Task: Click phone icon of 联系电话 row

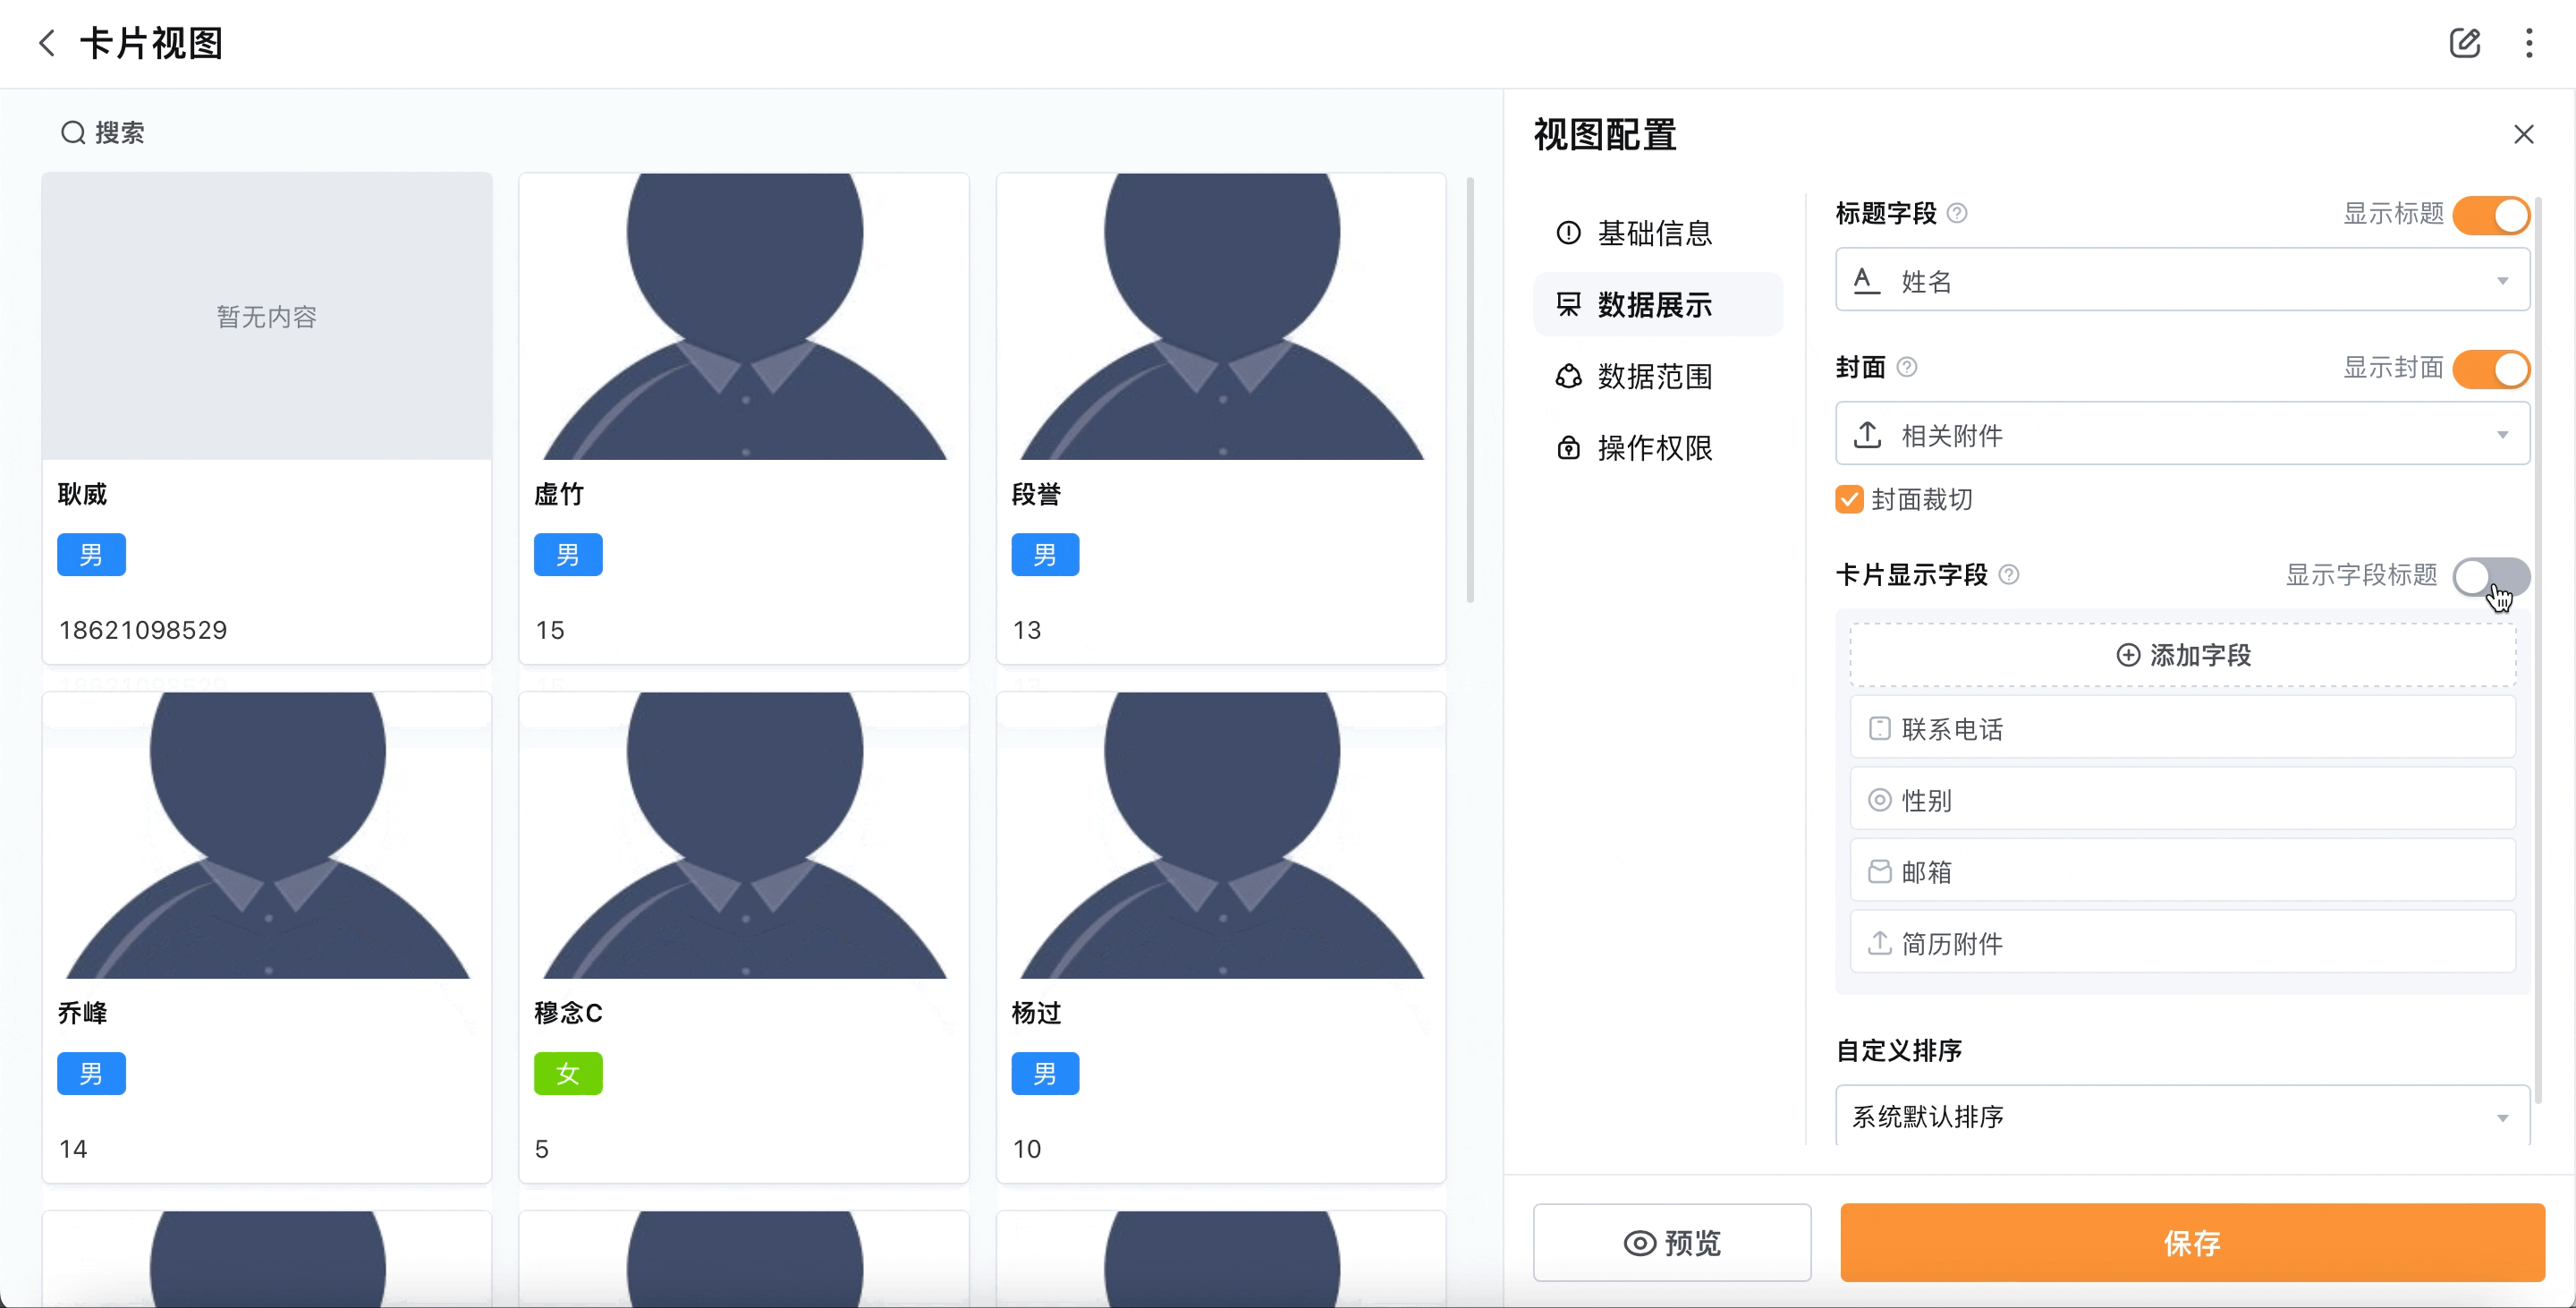Action: [x=1879, y=728]
